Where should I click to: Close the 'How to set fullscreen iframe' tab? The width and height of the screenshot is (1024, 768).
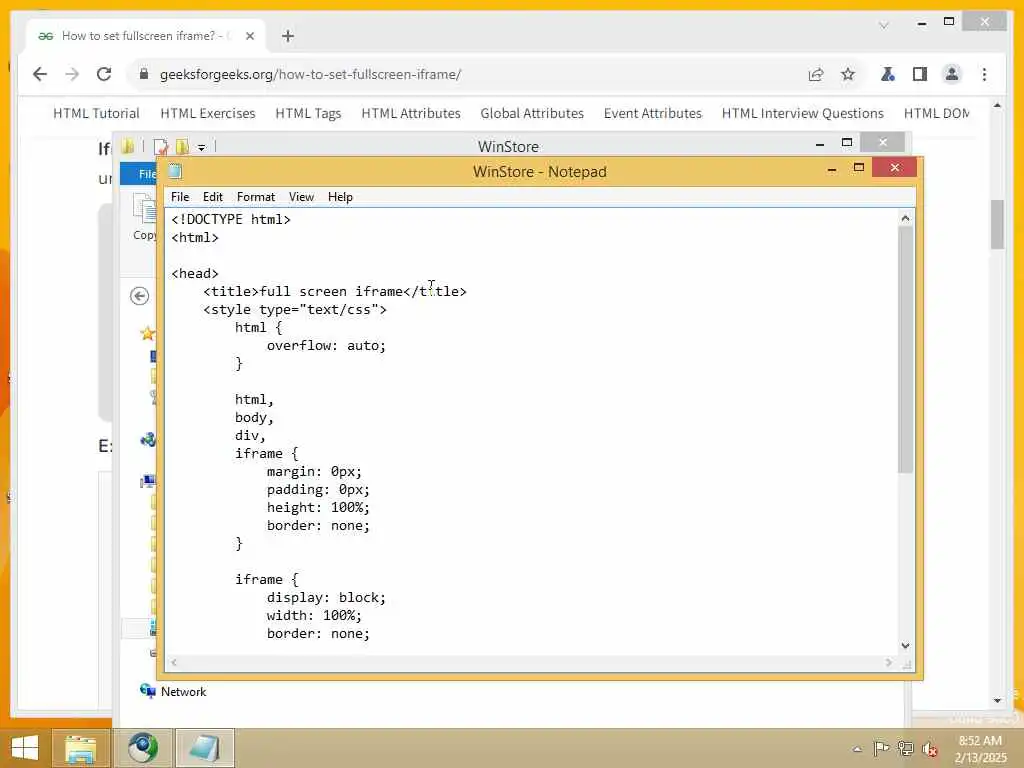coord(249,36)
